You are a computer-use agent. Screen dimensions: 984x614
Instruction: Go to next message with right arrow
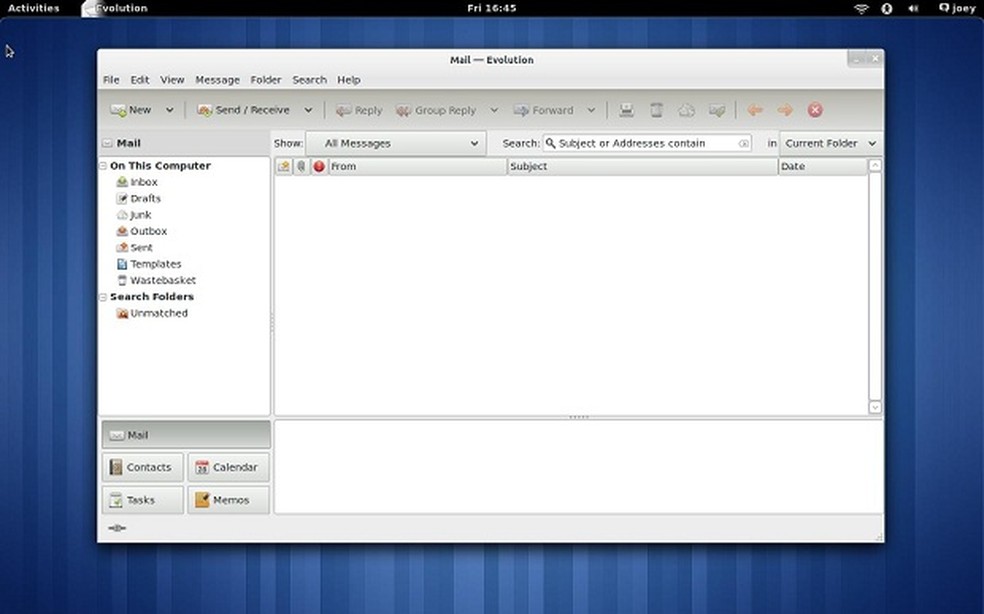pyautogui.click(x=785, y=110)
